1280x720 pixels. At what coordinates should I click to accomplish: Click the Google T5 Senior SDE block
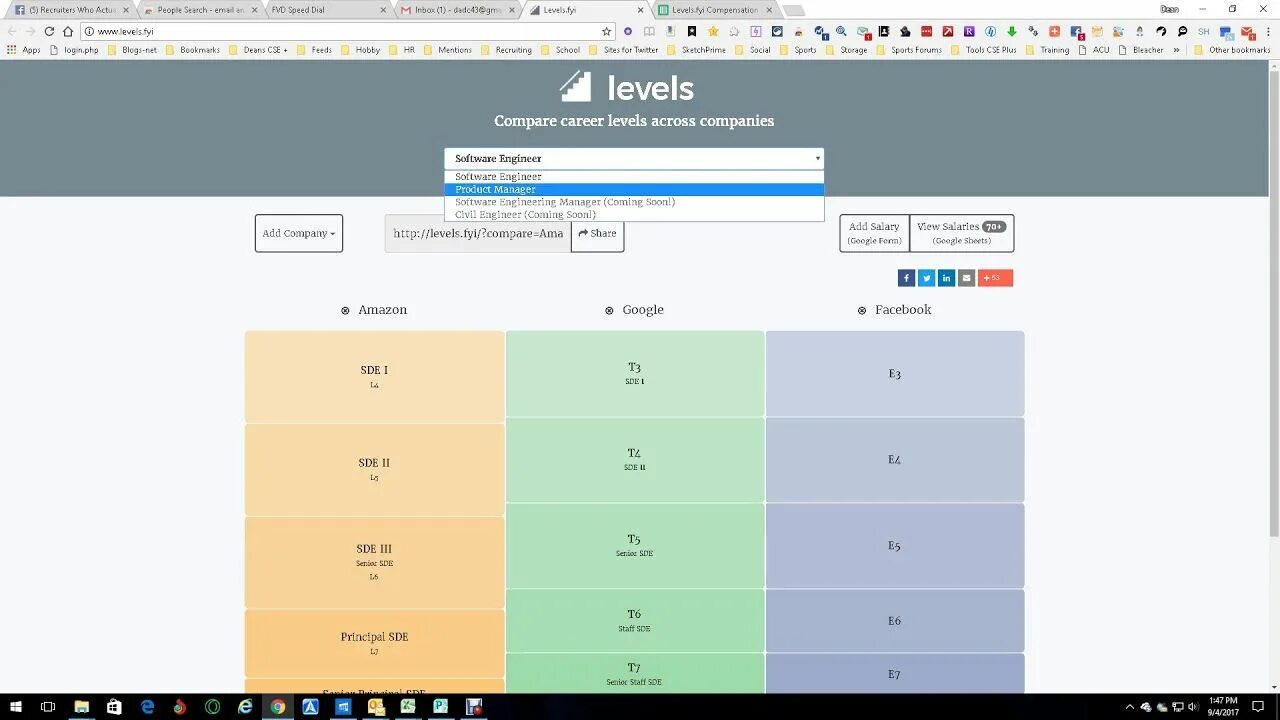[634, 545]
